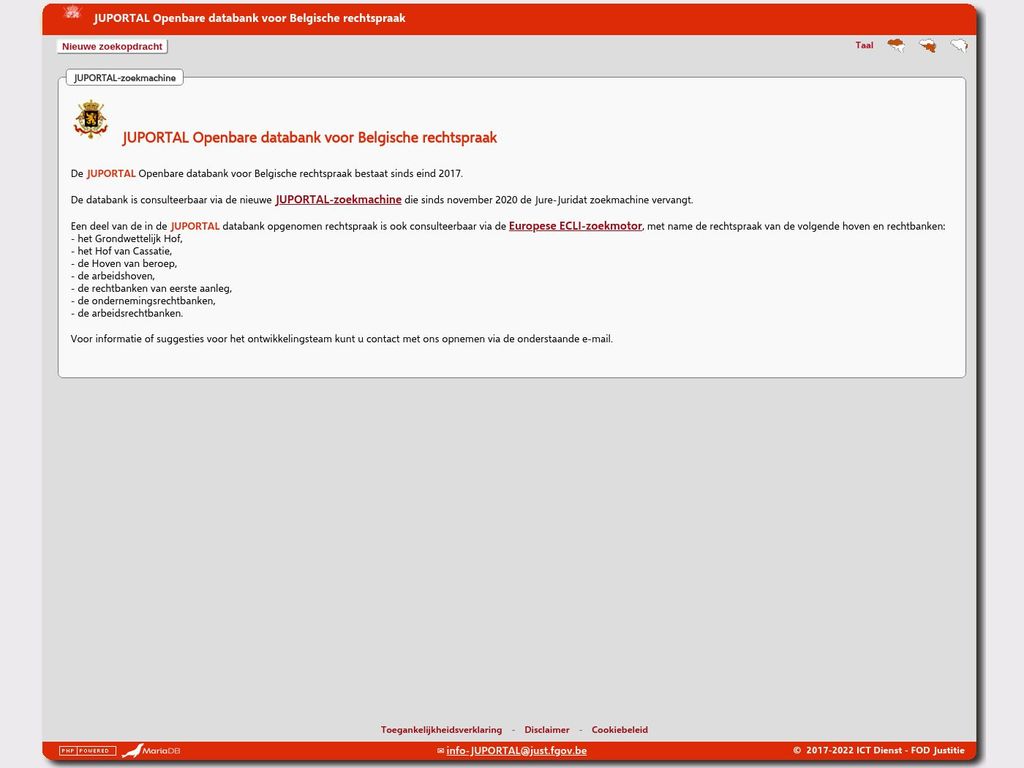
Task: Click the envelope icon beside the email address
Action: (x=441, y=751)
